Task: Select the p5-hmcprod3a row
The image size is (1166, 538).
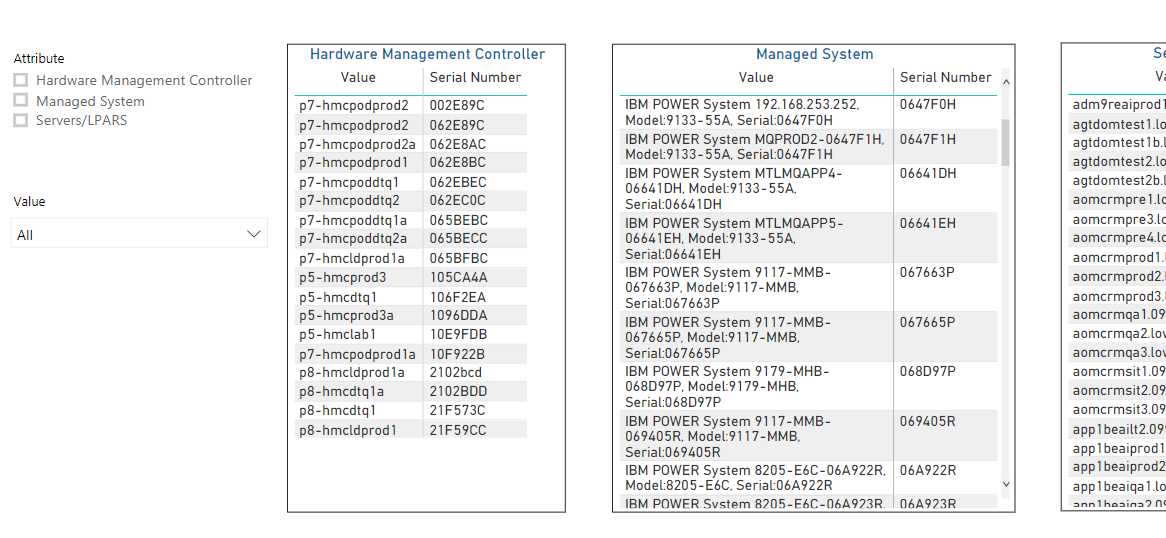Action: point(411,316)
